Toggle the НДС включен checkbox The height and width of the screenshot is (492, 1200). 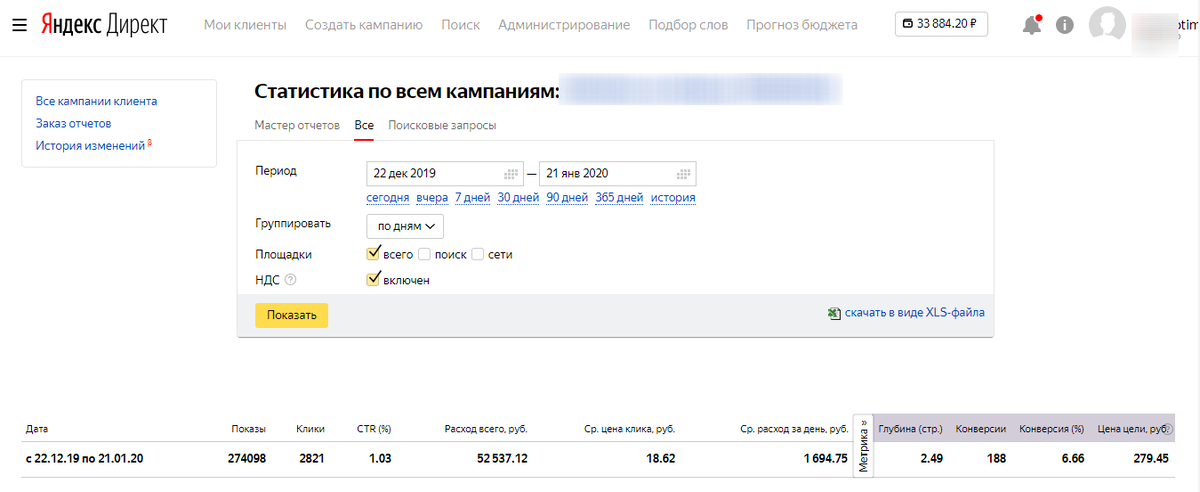(x=374, y=280)
